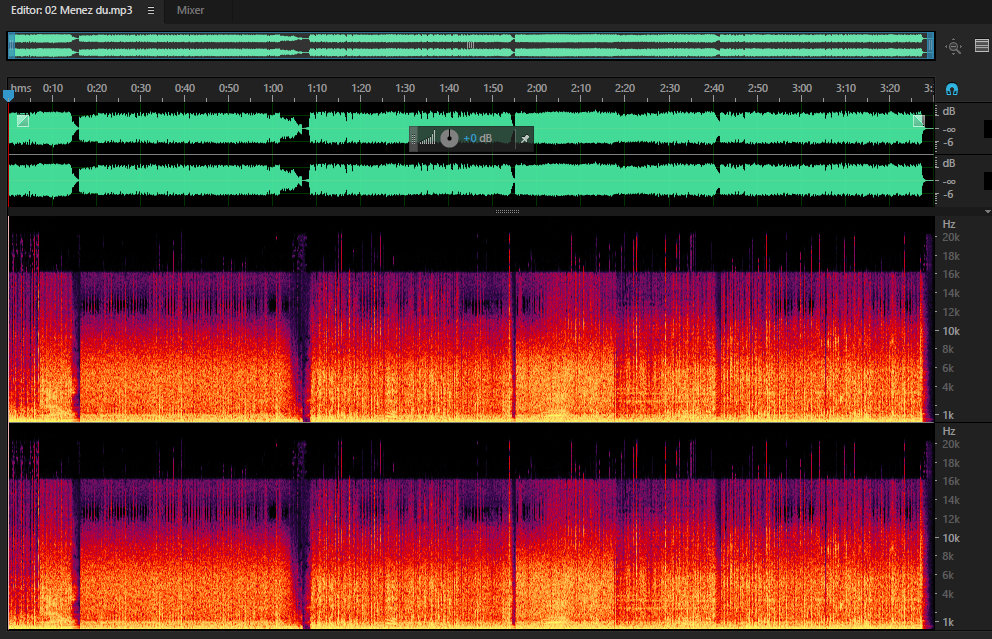Switch to the Mixer tab

(x=190, y=10)
